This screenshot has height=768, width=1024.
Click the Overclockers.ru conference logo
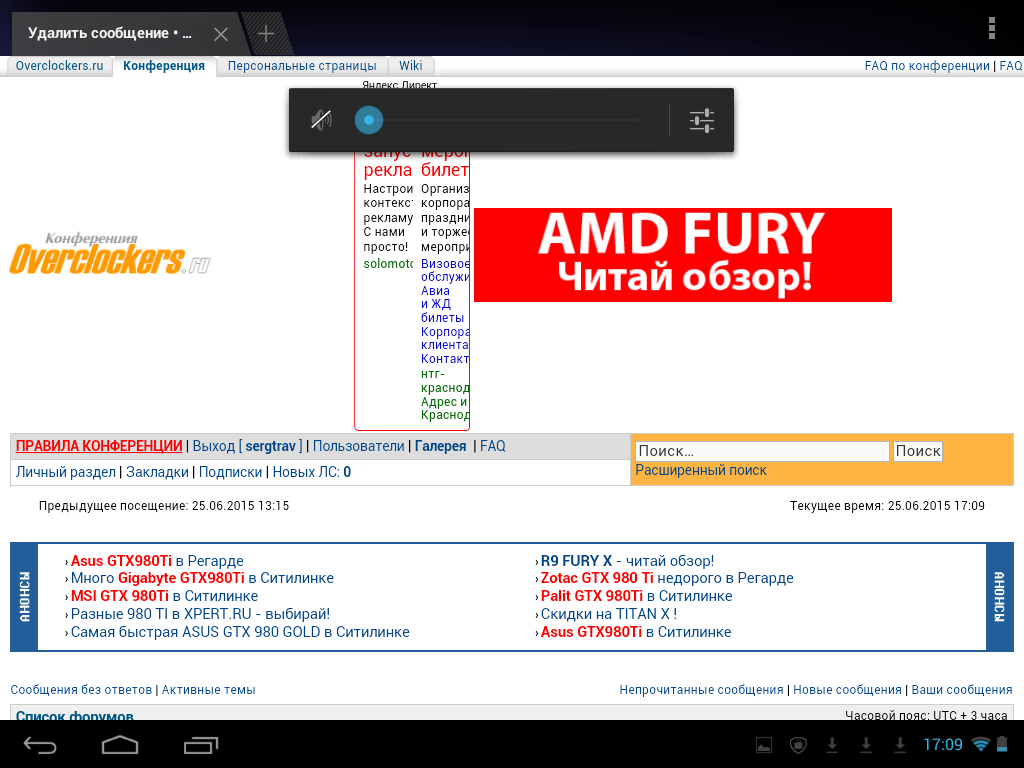(x=110, y=253)
